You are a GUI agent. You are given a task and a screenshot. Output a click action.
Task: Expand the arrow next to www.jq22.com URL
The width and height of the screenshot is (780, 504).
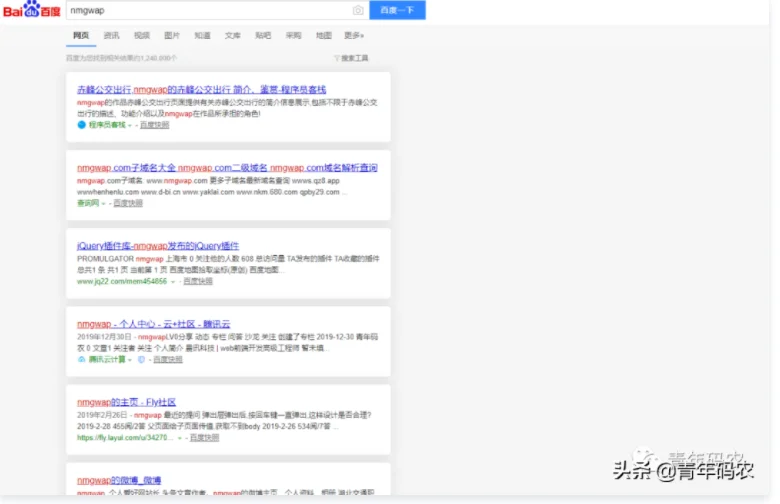coord(173,282)
